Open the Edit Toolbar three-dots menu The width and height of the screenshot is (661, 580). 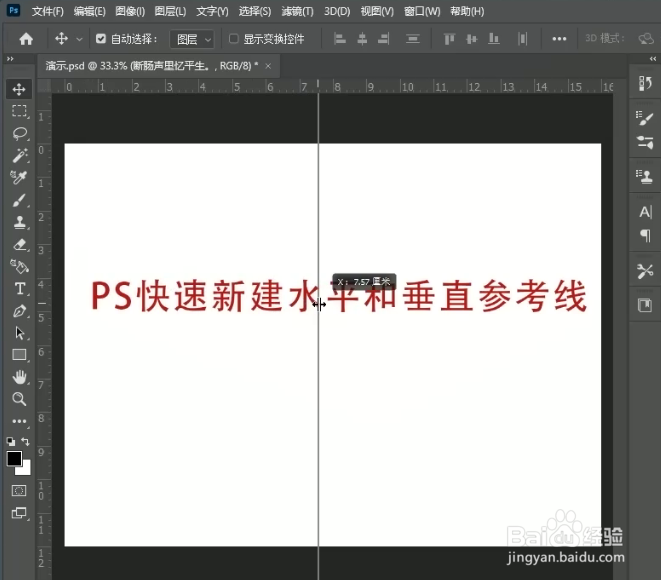(x=19, y=421)
